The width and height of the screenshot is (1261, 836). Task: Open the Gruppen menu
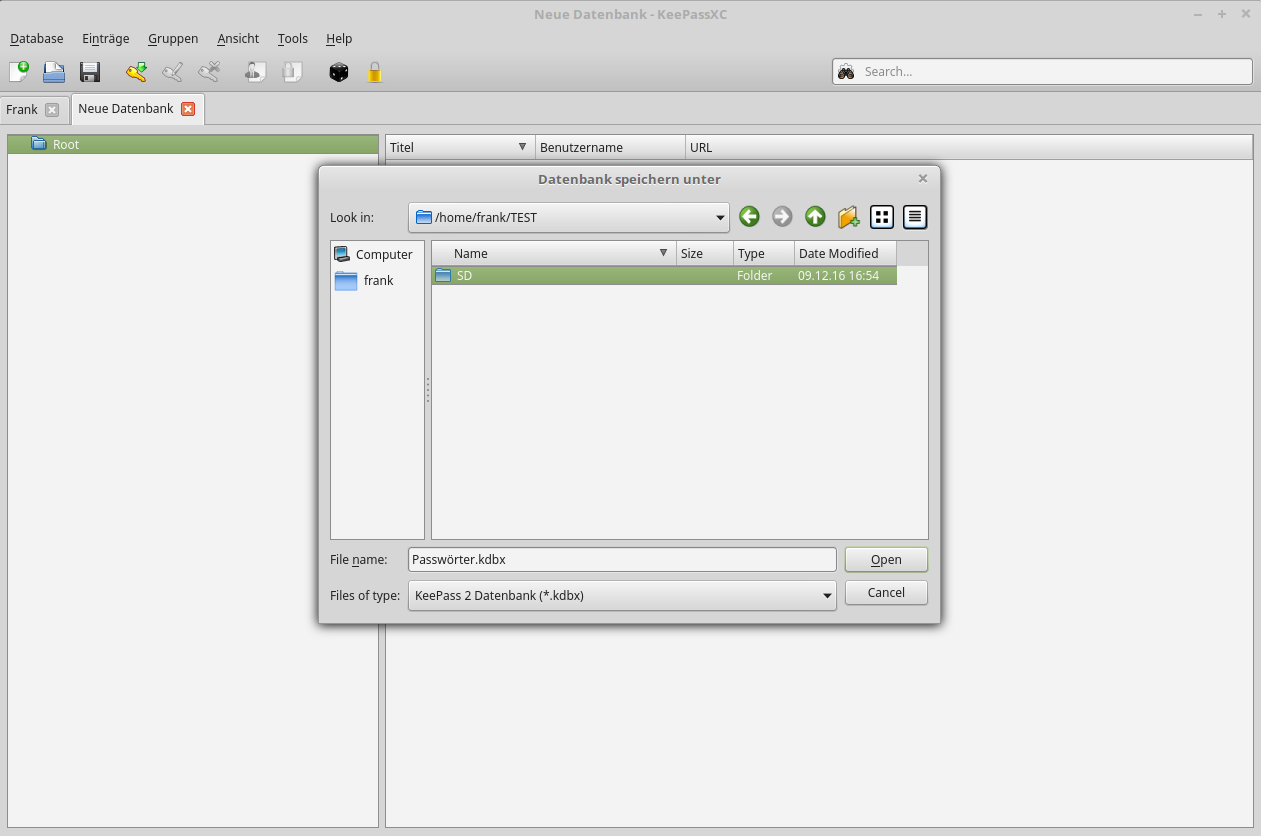[173, 38]
